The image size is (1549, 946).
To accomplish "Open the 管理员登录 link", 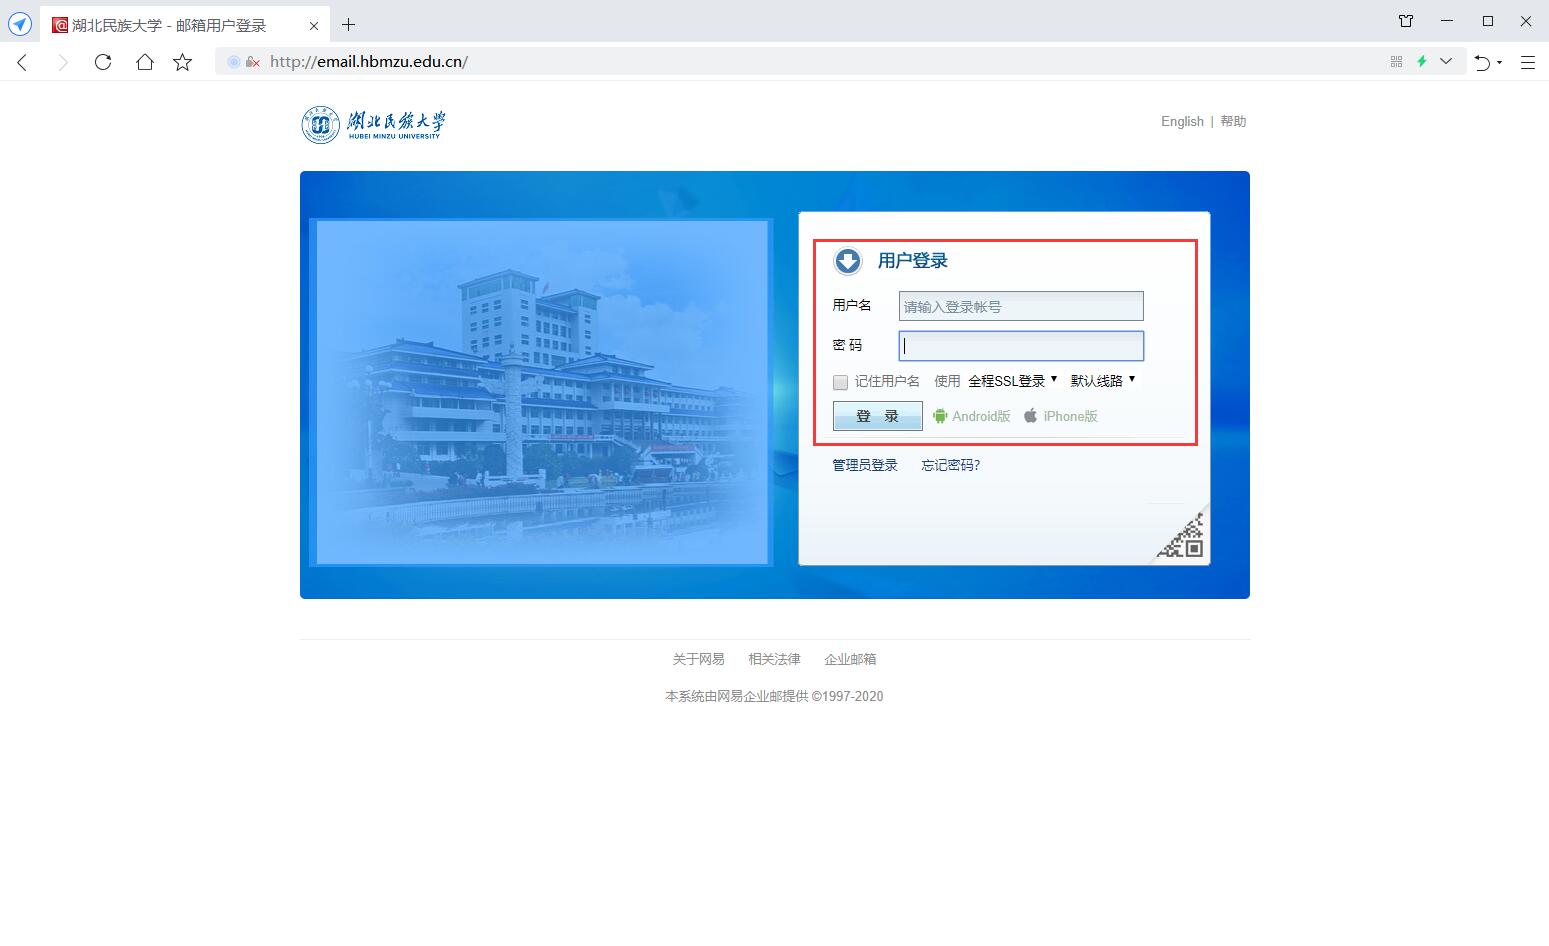I will 865,465.
